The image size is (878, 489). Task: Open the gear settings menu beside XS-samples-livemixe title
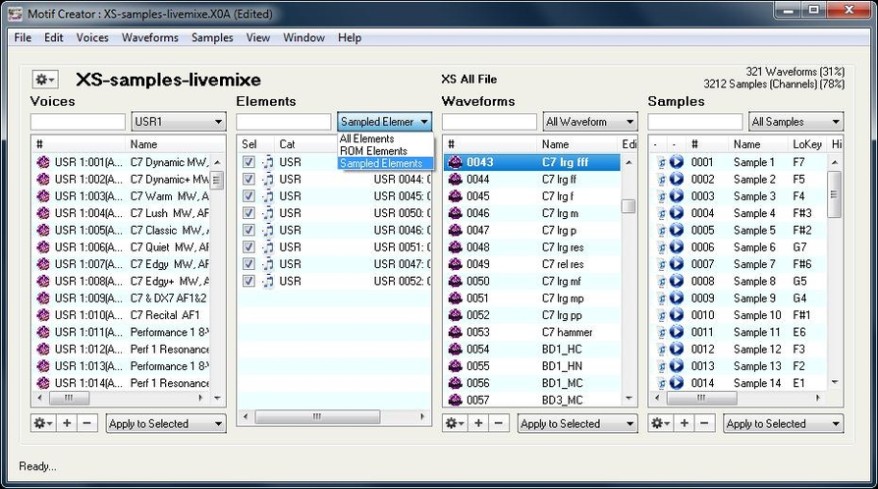44,80
